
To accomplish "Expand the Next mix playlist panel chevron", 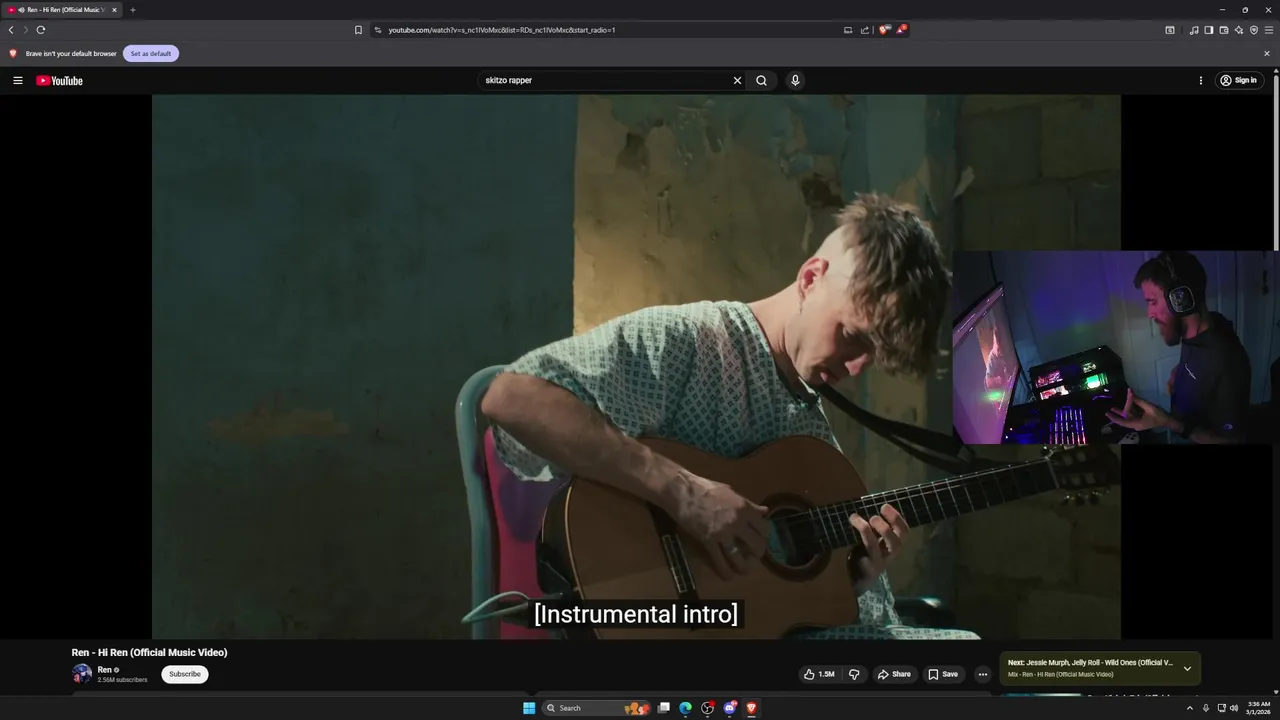I will tap(1187, 668).
